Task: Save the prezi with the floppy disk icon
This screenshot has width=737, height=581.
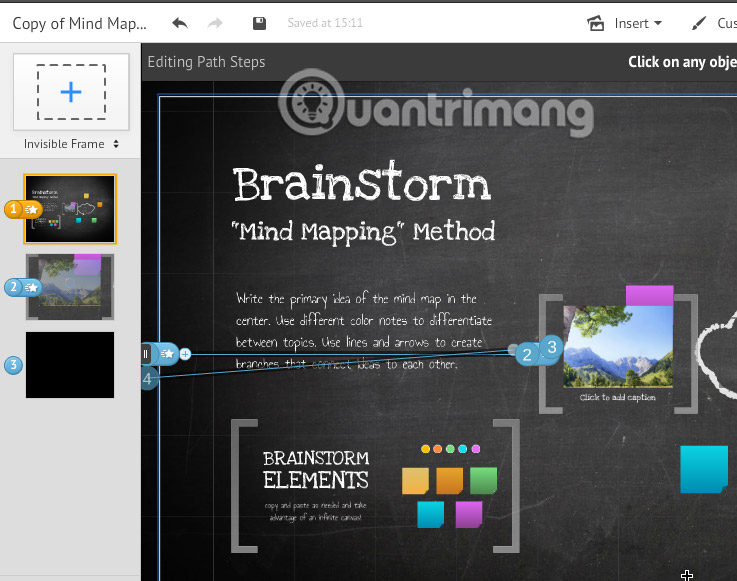Action: [x=259, y=23]
